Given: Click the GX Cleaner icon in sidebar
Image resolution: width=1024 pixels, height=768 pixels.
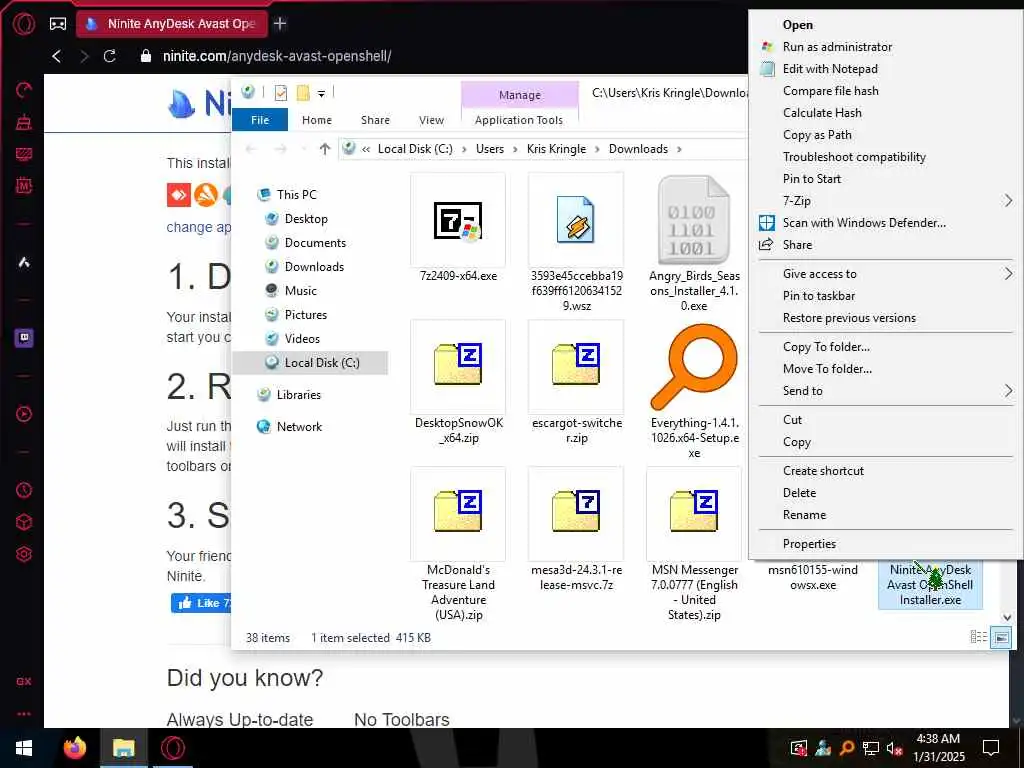Looking at the screenshot, I should (x=24, y=121).
